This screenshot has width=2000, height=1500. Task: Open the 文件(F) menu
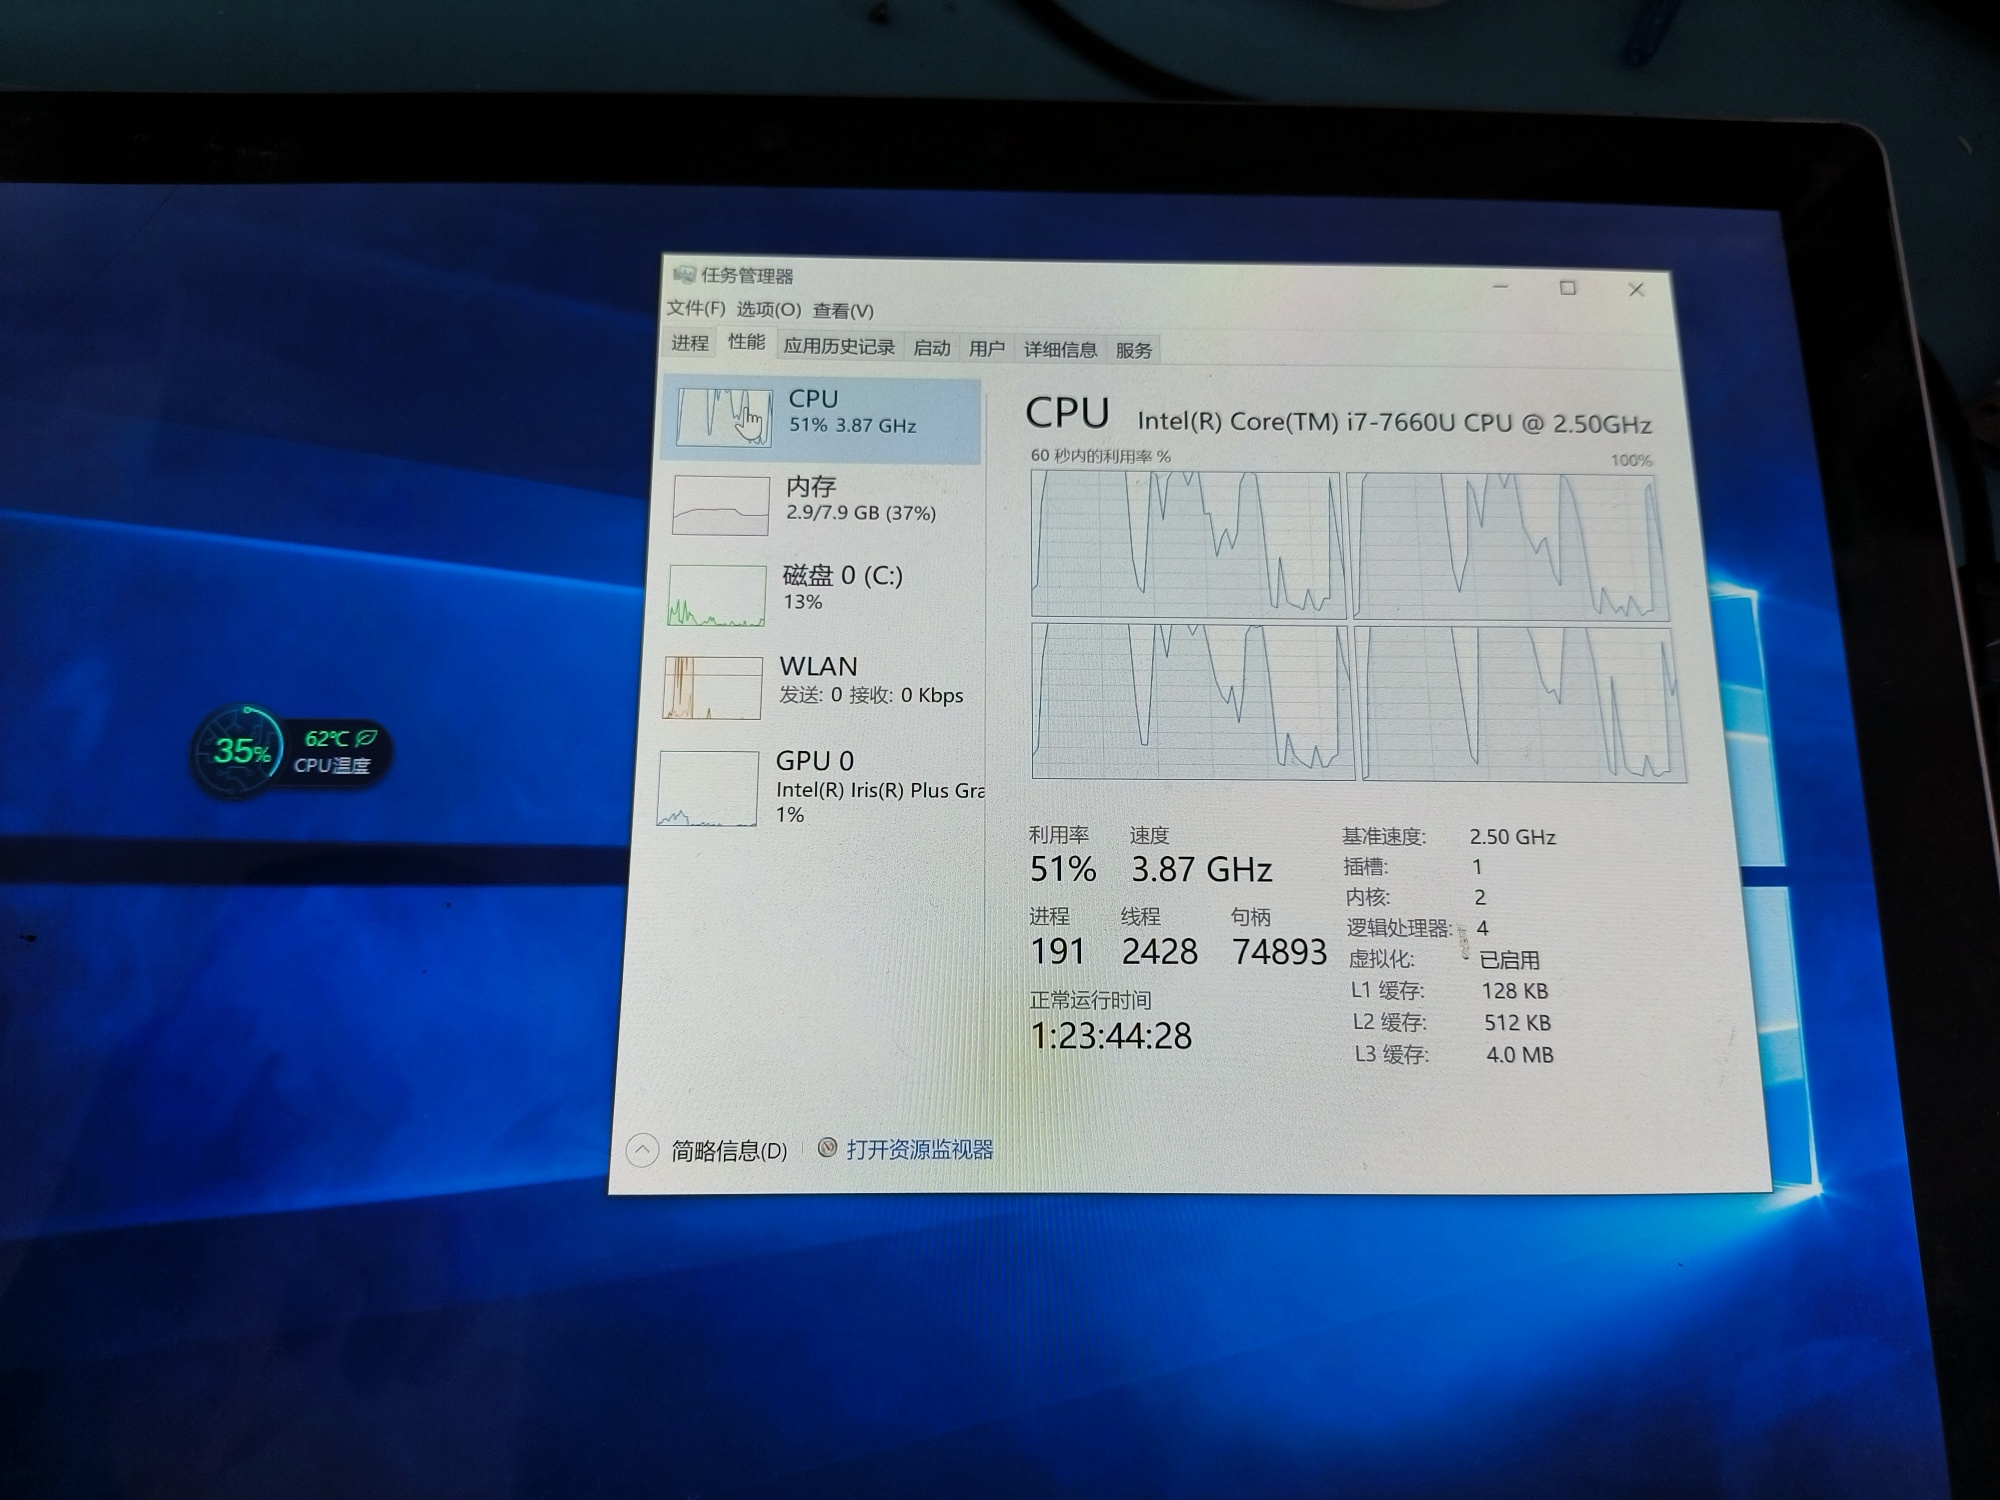point(696,308)
